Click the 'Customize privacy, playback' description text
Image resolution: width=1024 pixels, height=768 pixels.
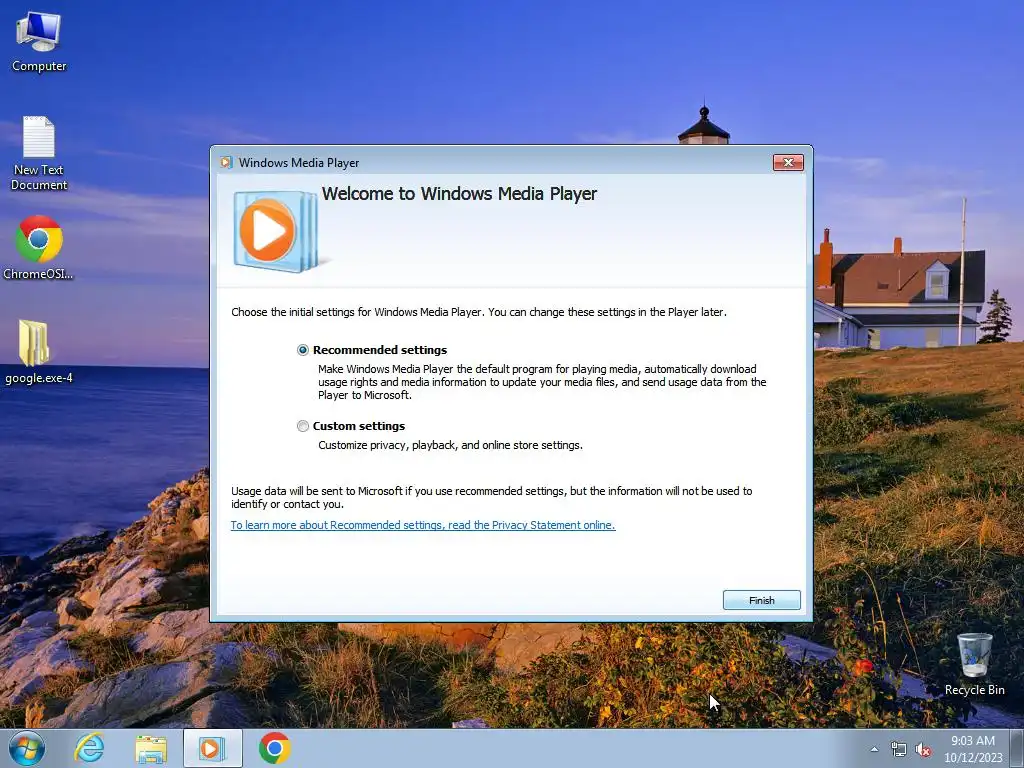coord(450,445)
